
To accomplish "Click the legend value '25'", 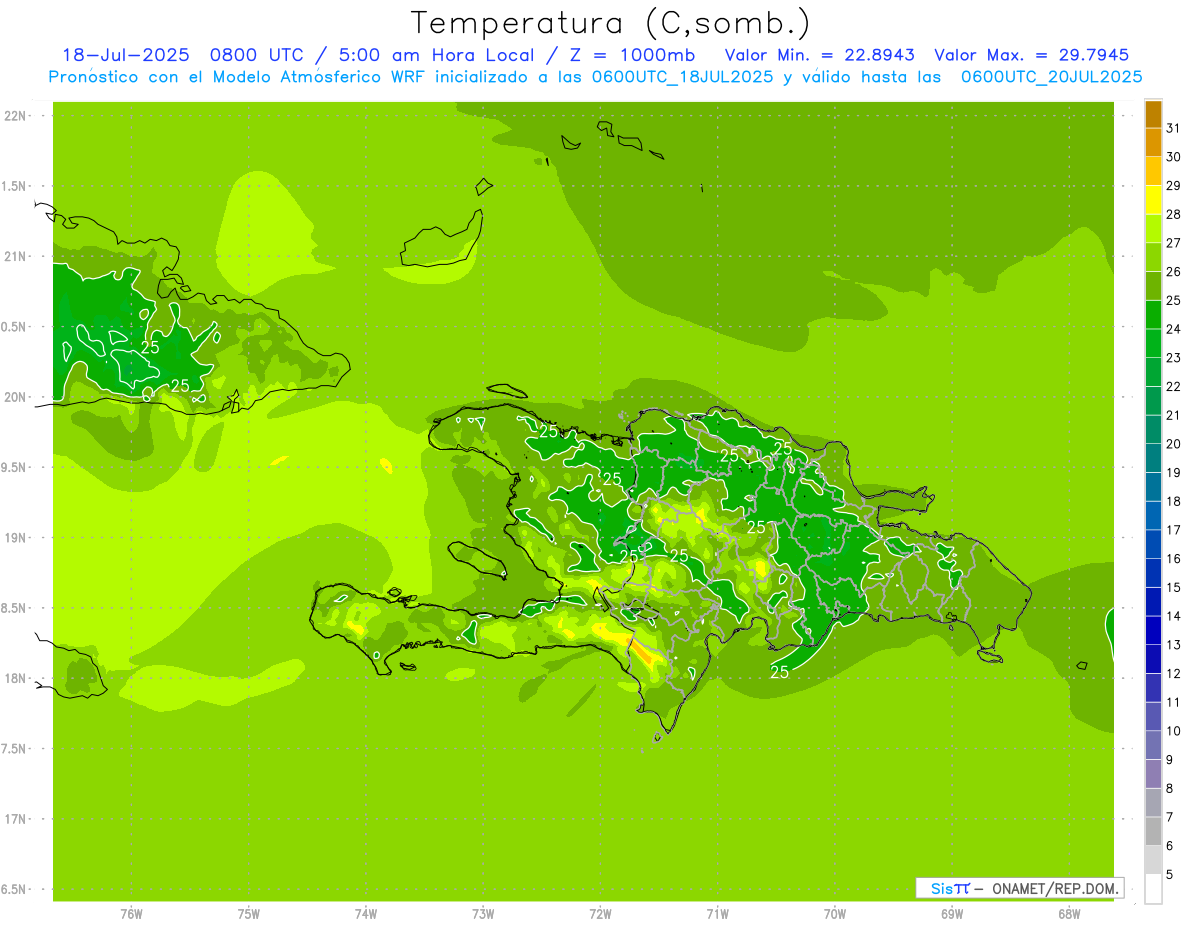I will click(1174, 300).
